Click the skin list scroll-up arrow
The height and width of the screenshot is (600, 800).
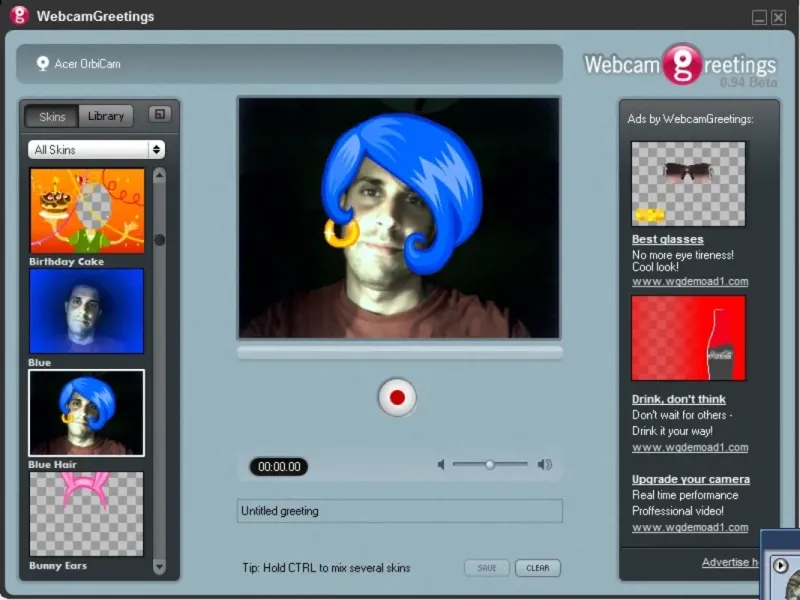(159, 176)
